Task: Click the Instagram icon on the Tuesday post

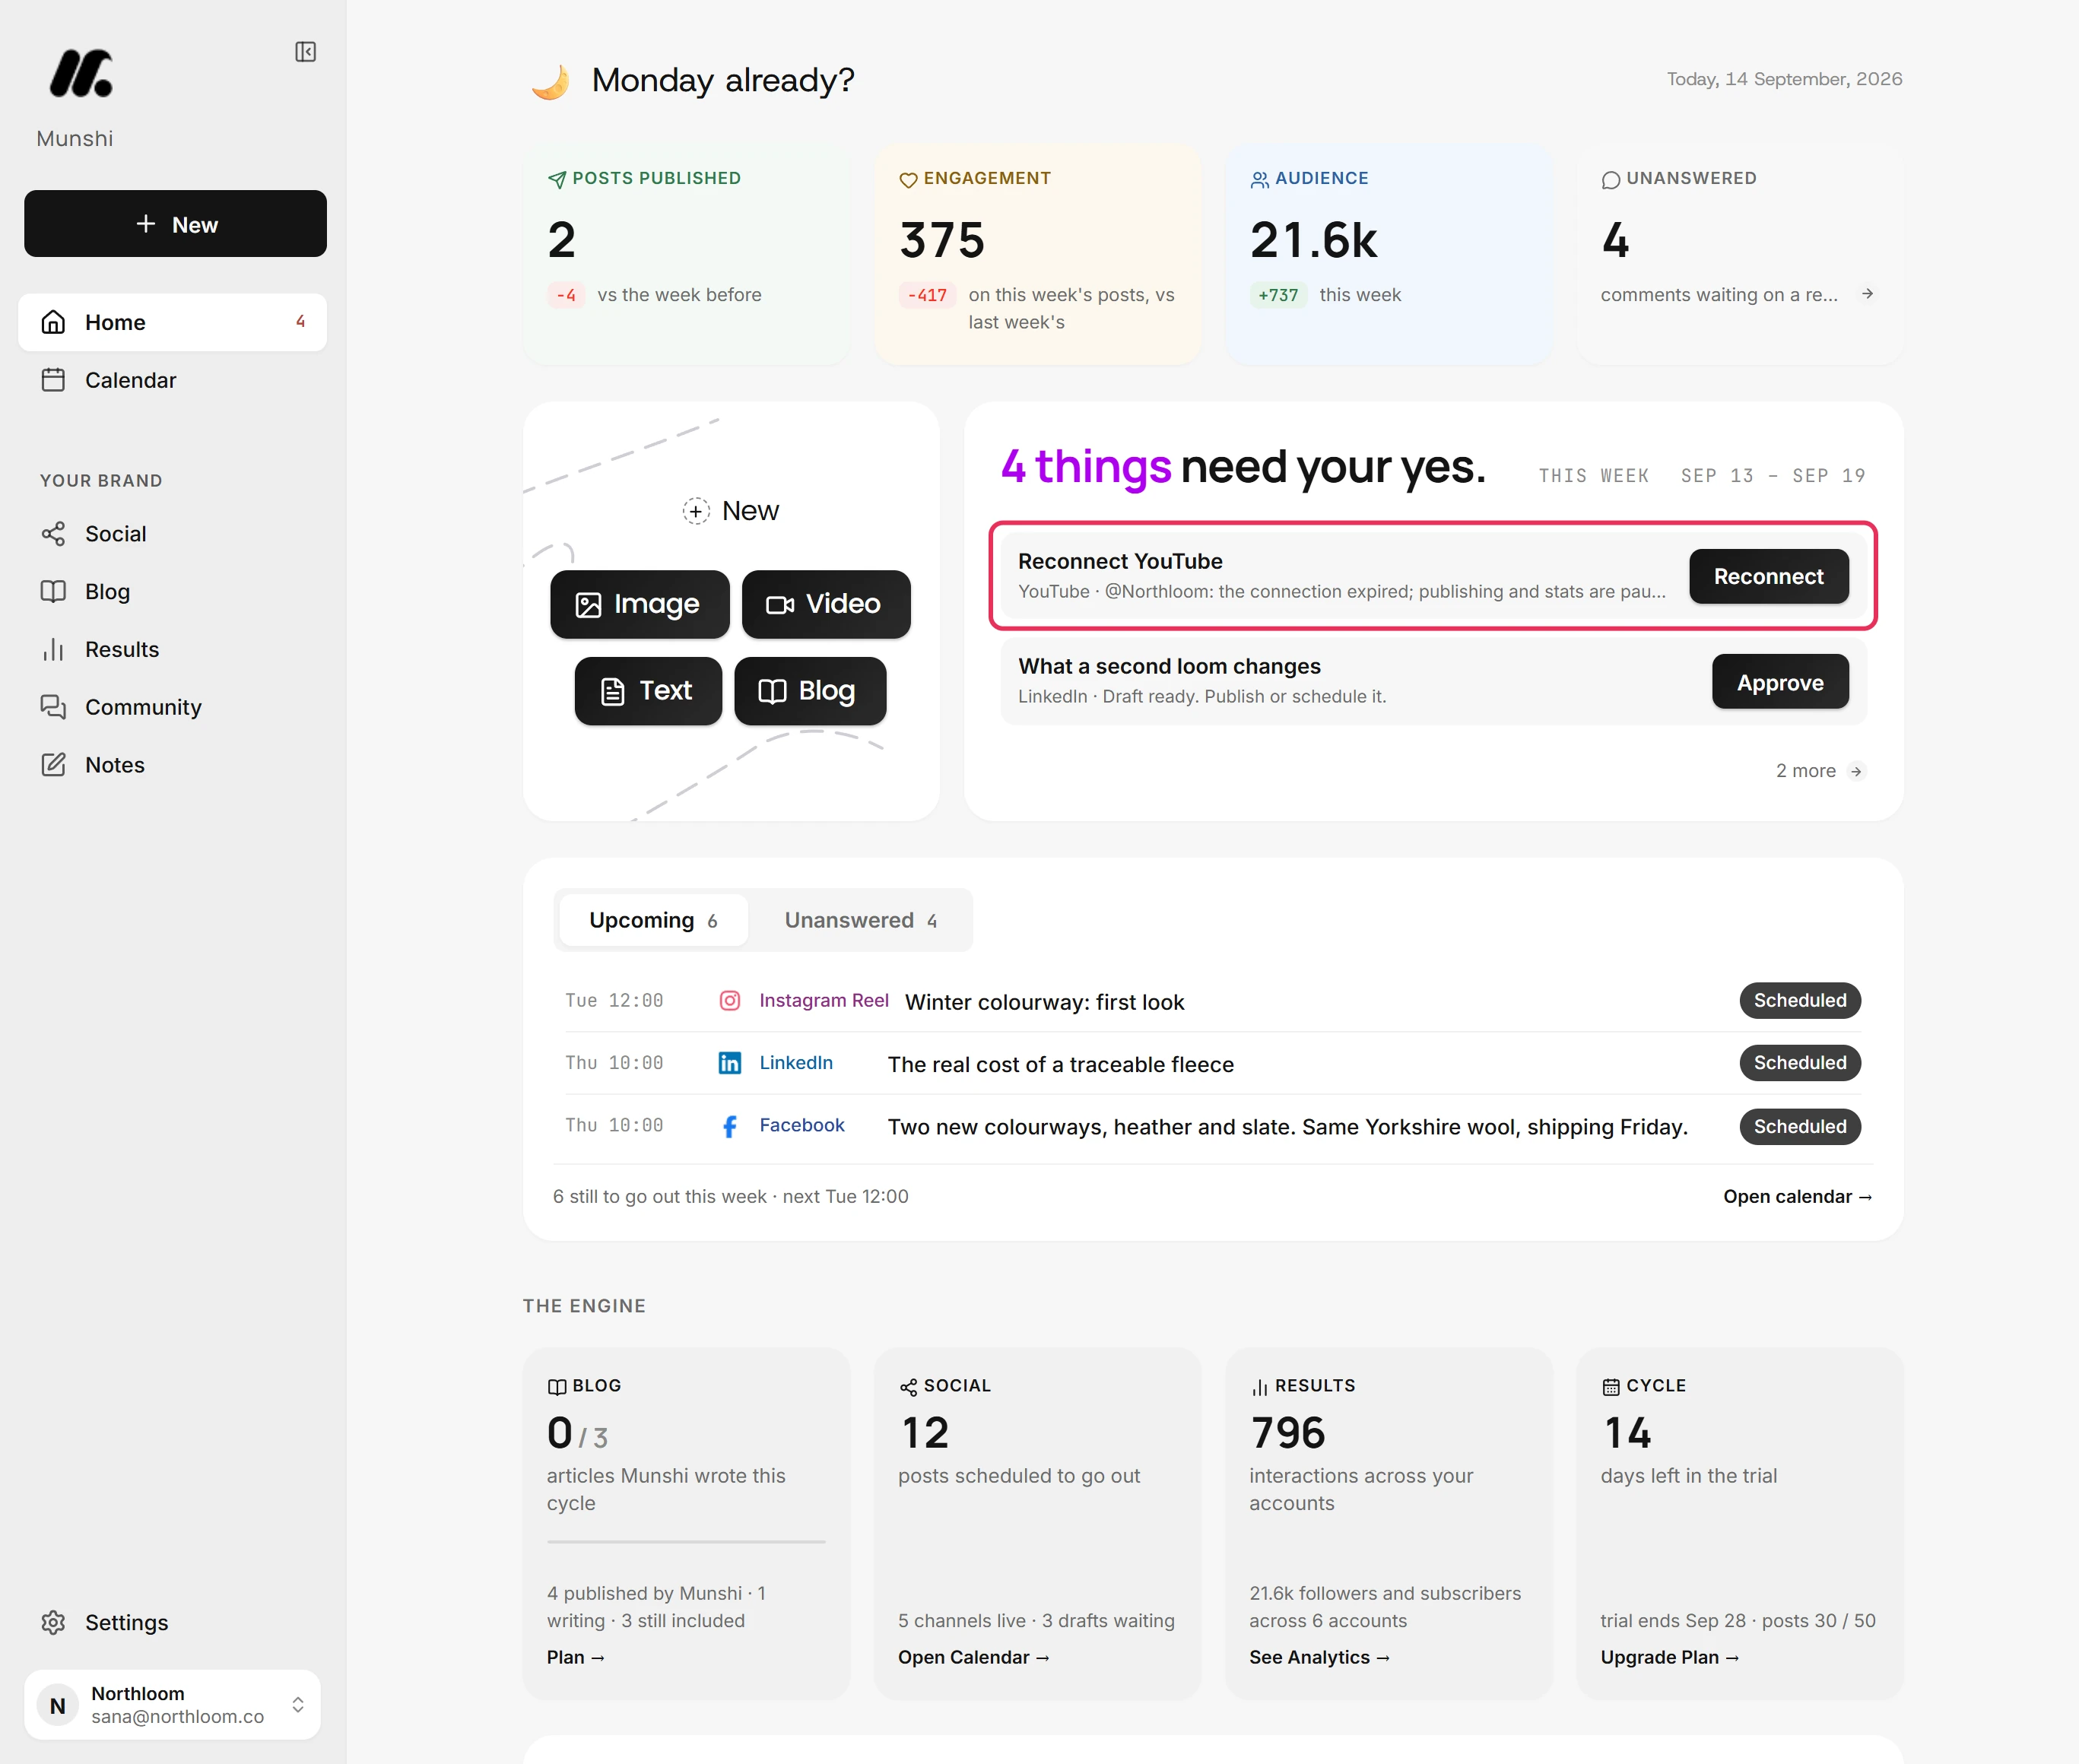Action: point(730,1001)
